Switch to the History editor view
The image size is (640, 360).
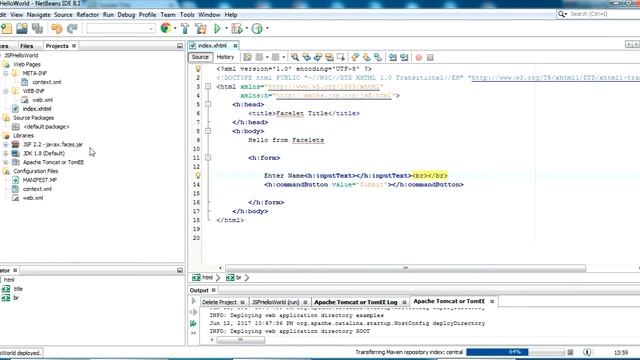point(225,57)
